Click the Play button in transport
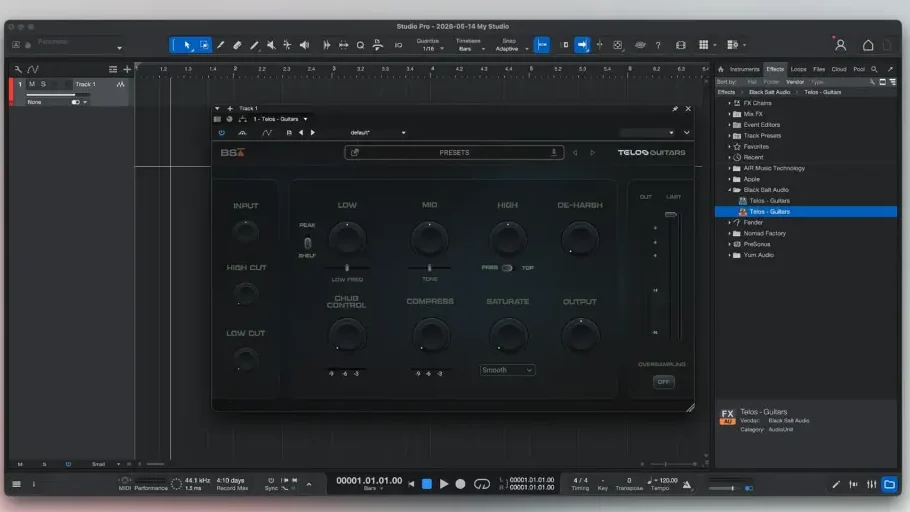 (444, 484)
